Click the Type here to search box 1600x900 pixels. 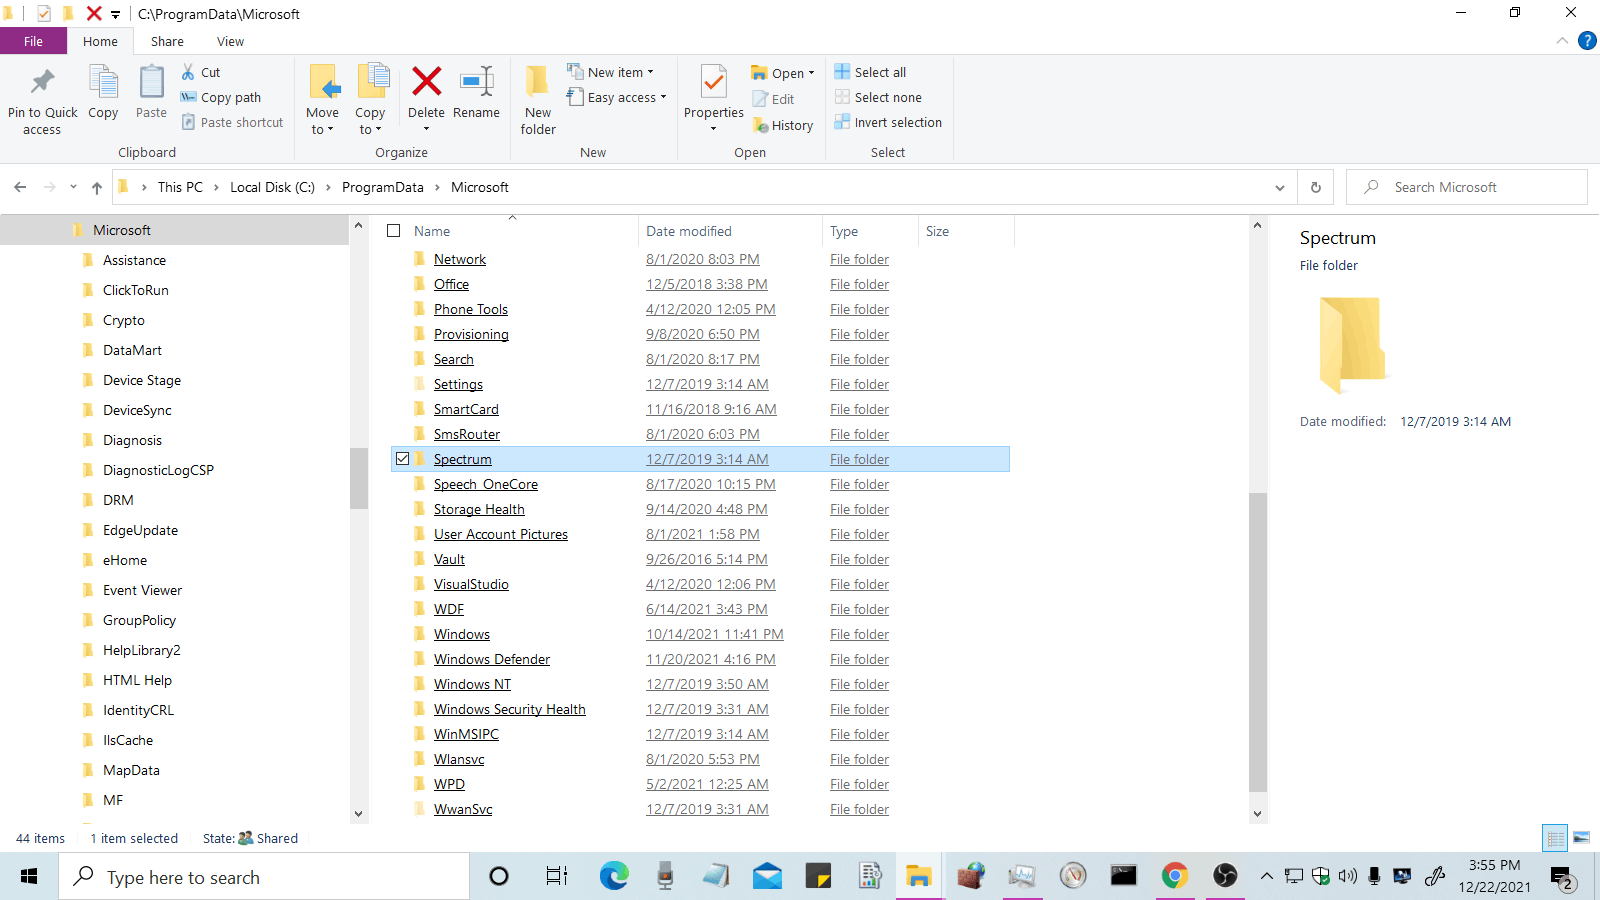point(264,877)
